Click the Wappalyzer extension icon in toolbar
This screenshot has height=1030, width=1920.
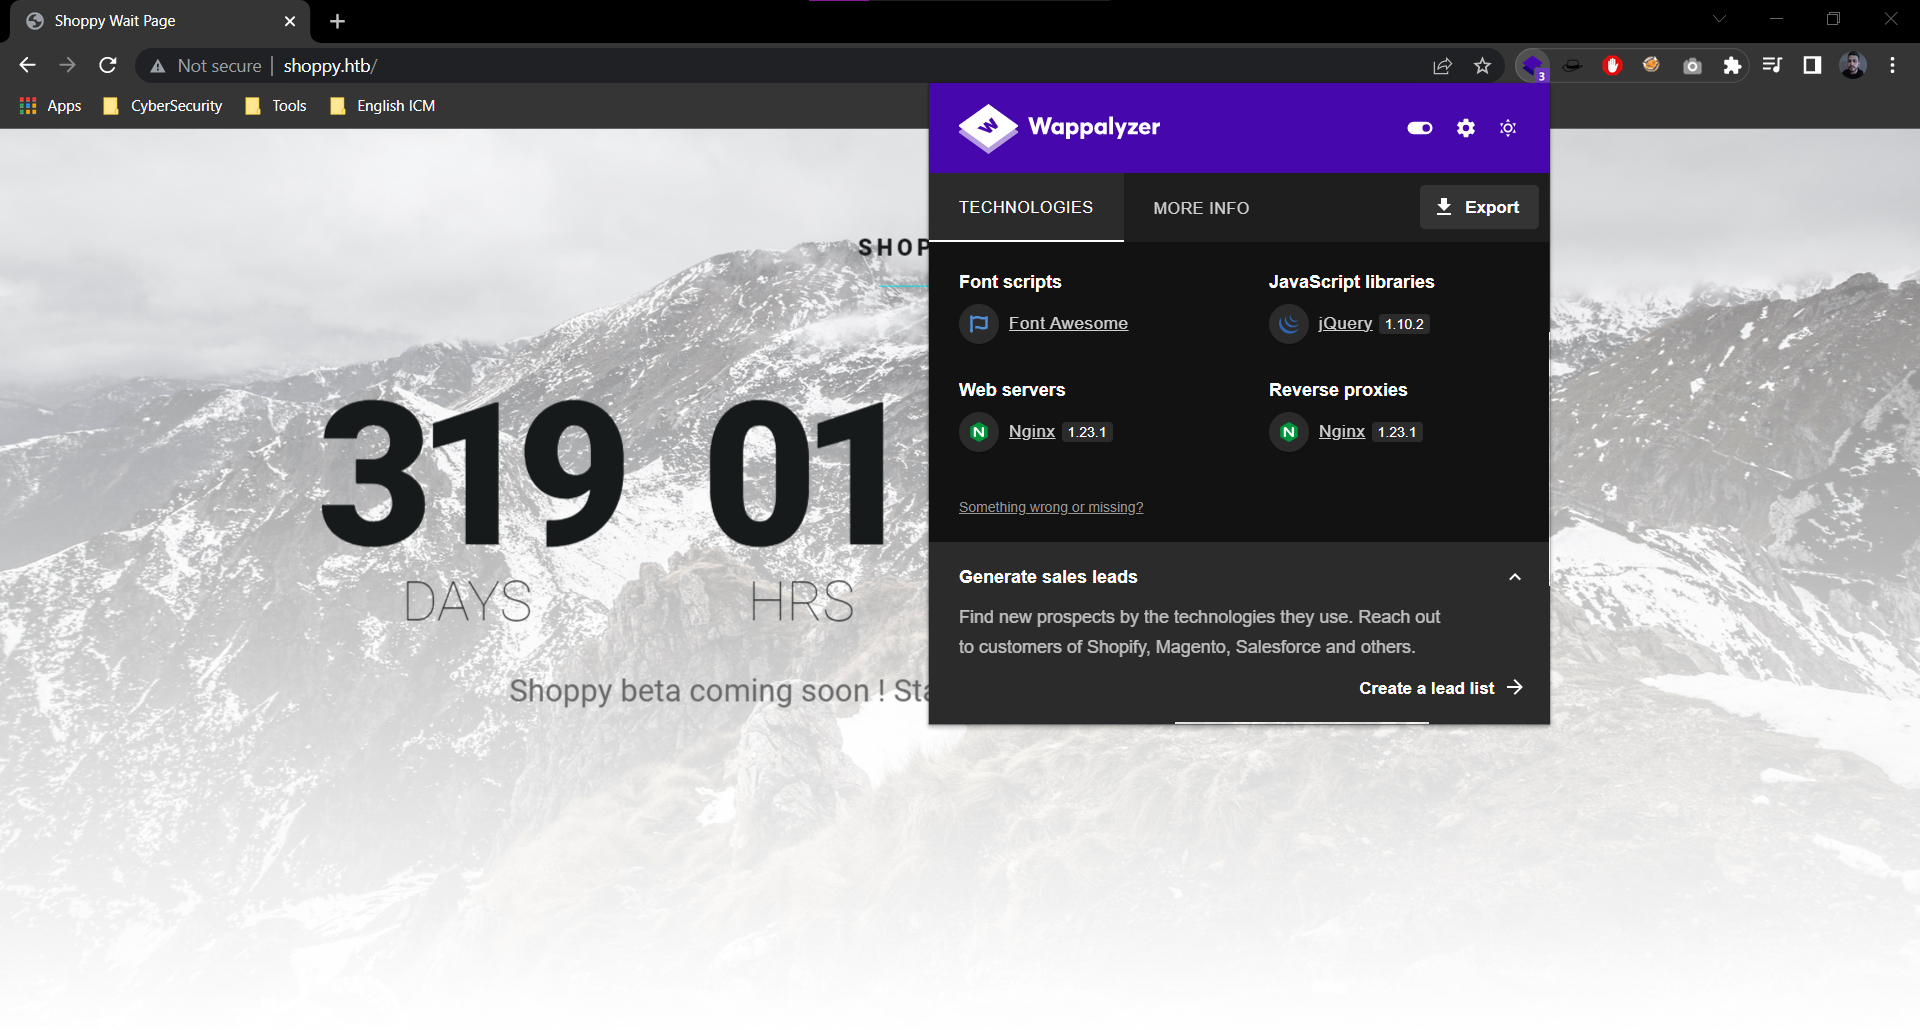pyautogui.click(x=1532, y=66)
